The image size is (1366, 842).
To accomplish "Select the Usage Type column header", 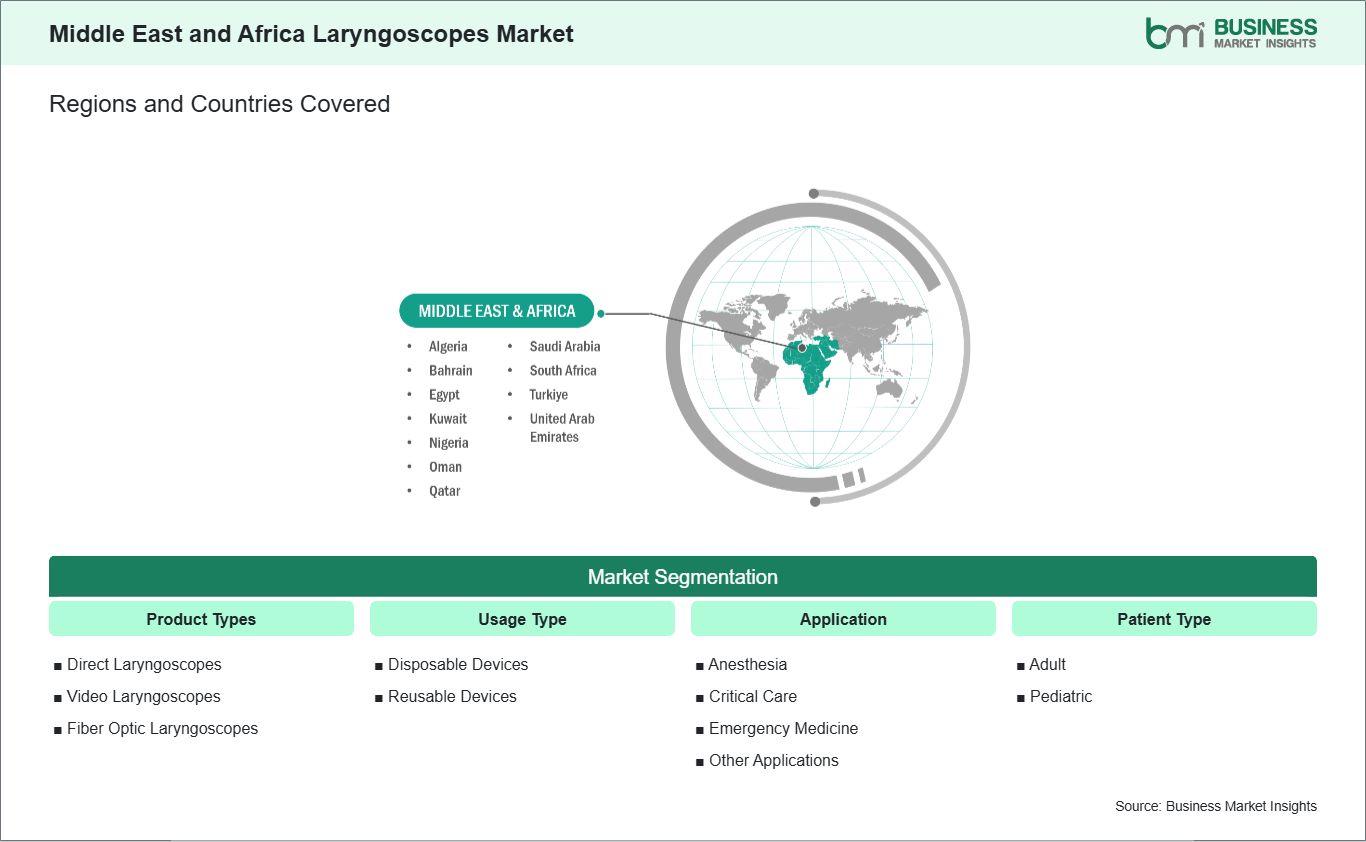I will click(522, 619).
